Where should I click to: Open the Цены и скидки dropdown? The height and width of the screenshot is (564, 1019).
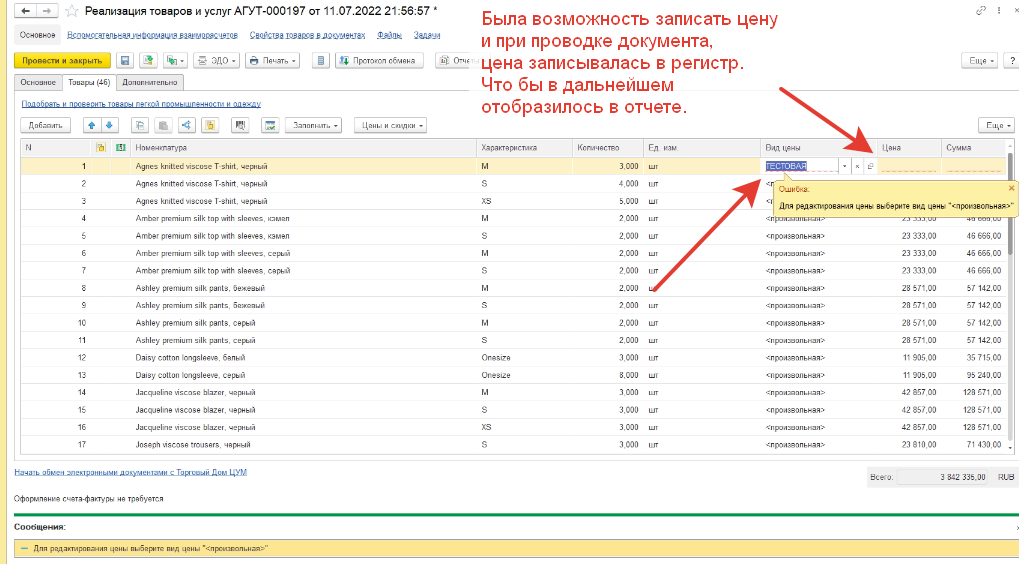pyautogui.click(x=390, y=125)
